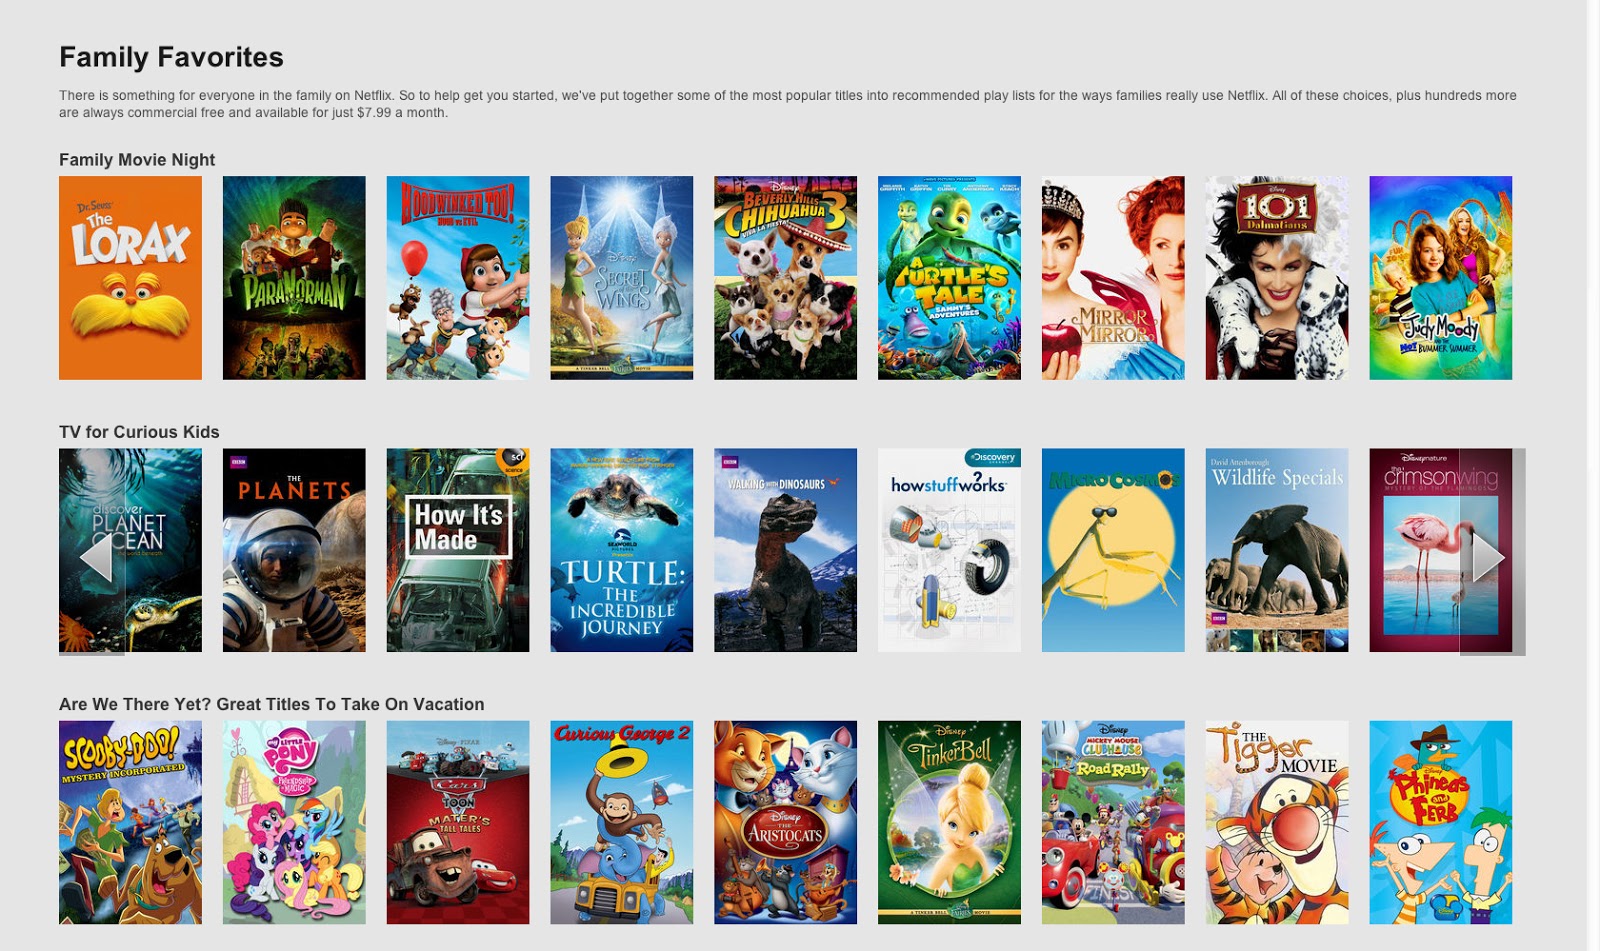Select the Phineas and Ferb poster

coord(1441,822)
